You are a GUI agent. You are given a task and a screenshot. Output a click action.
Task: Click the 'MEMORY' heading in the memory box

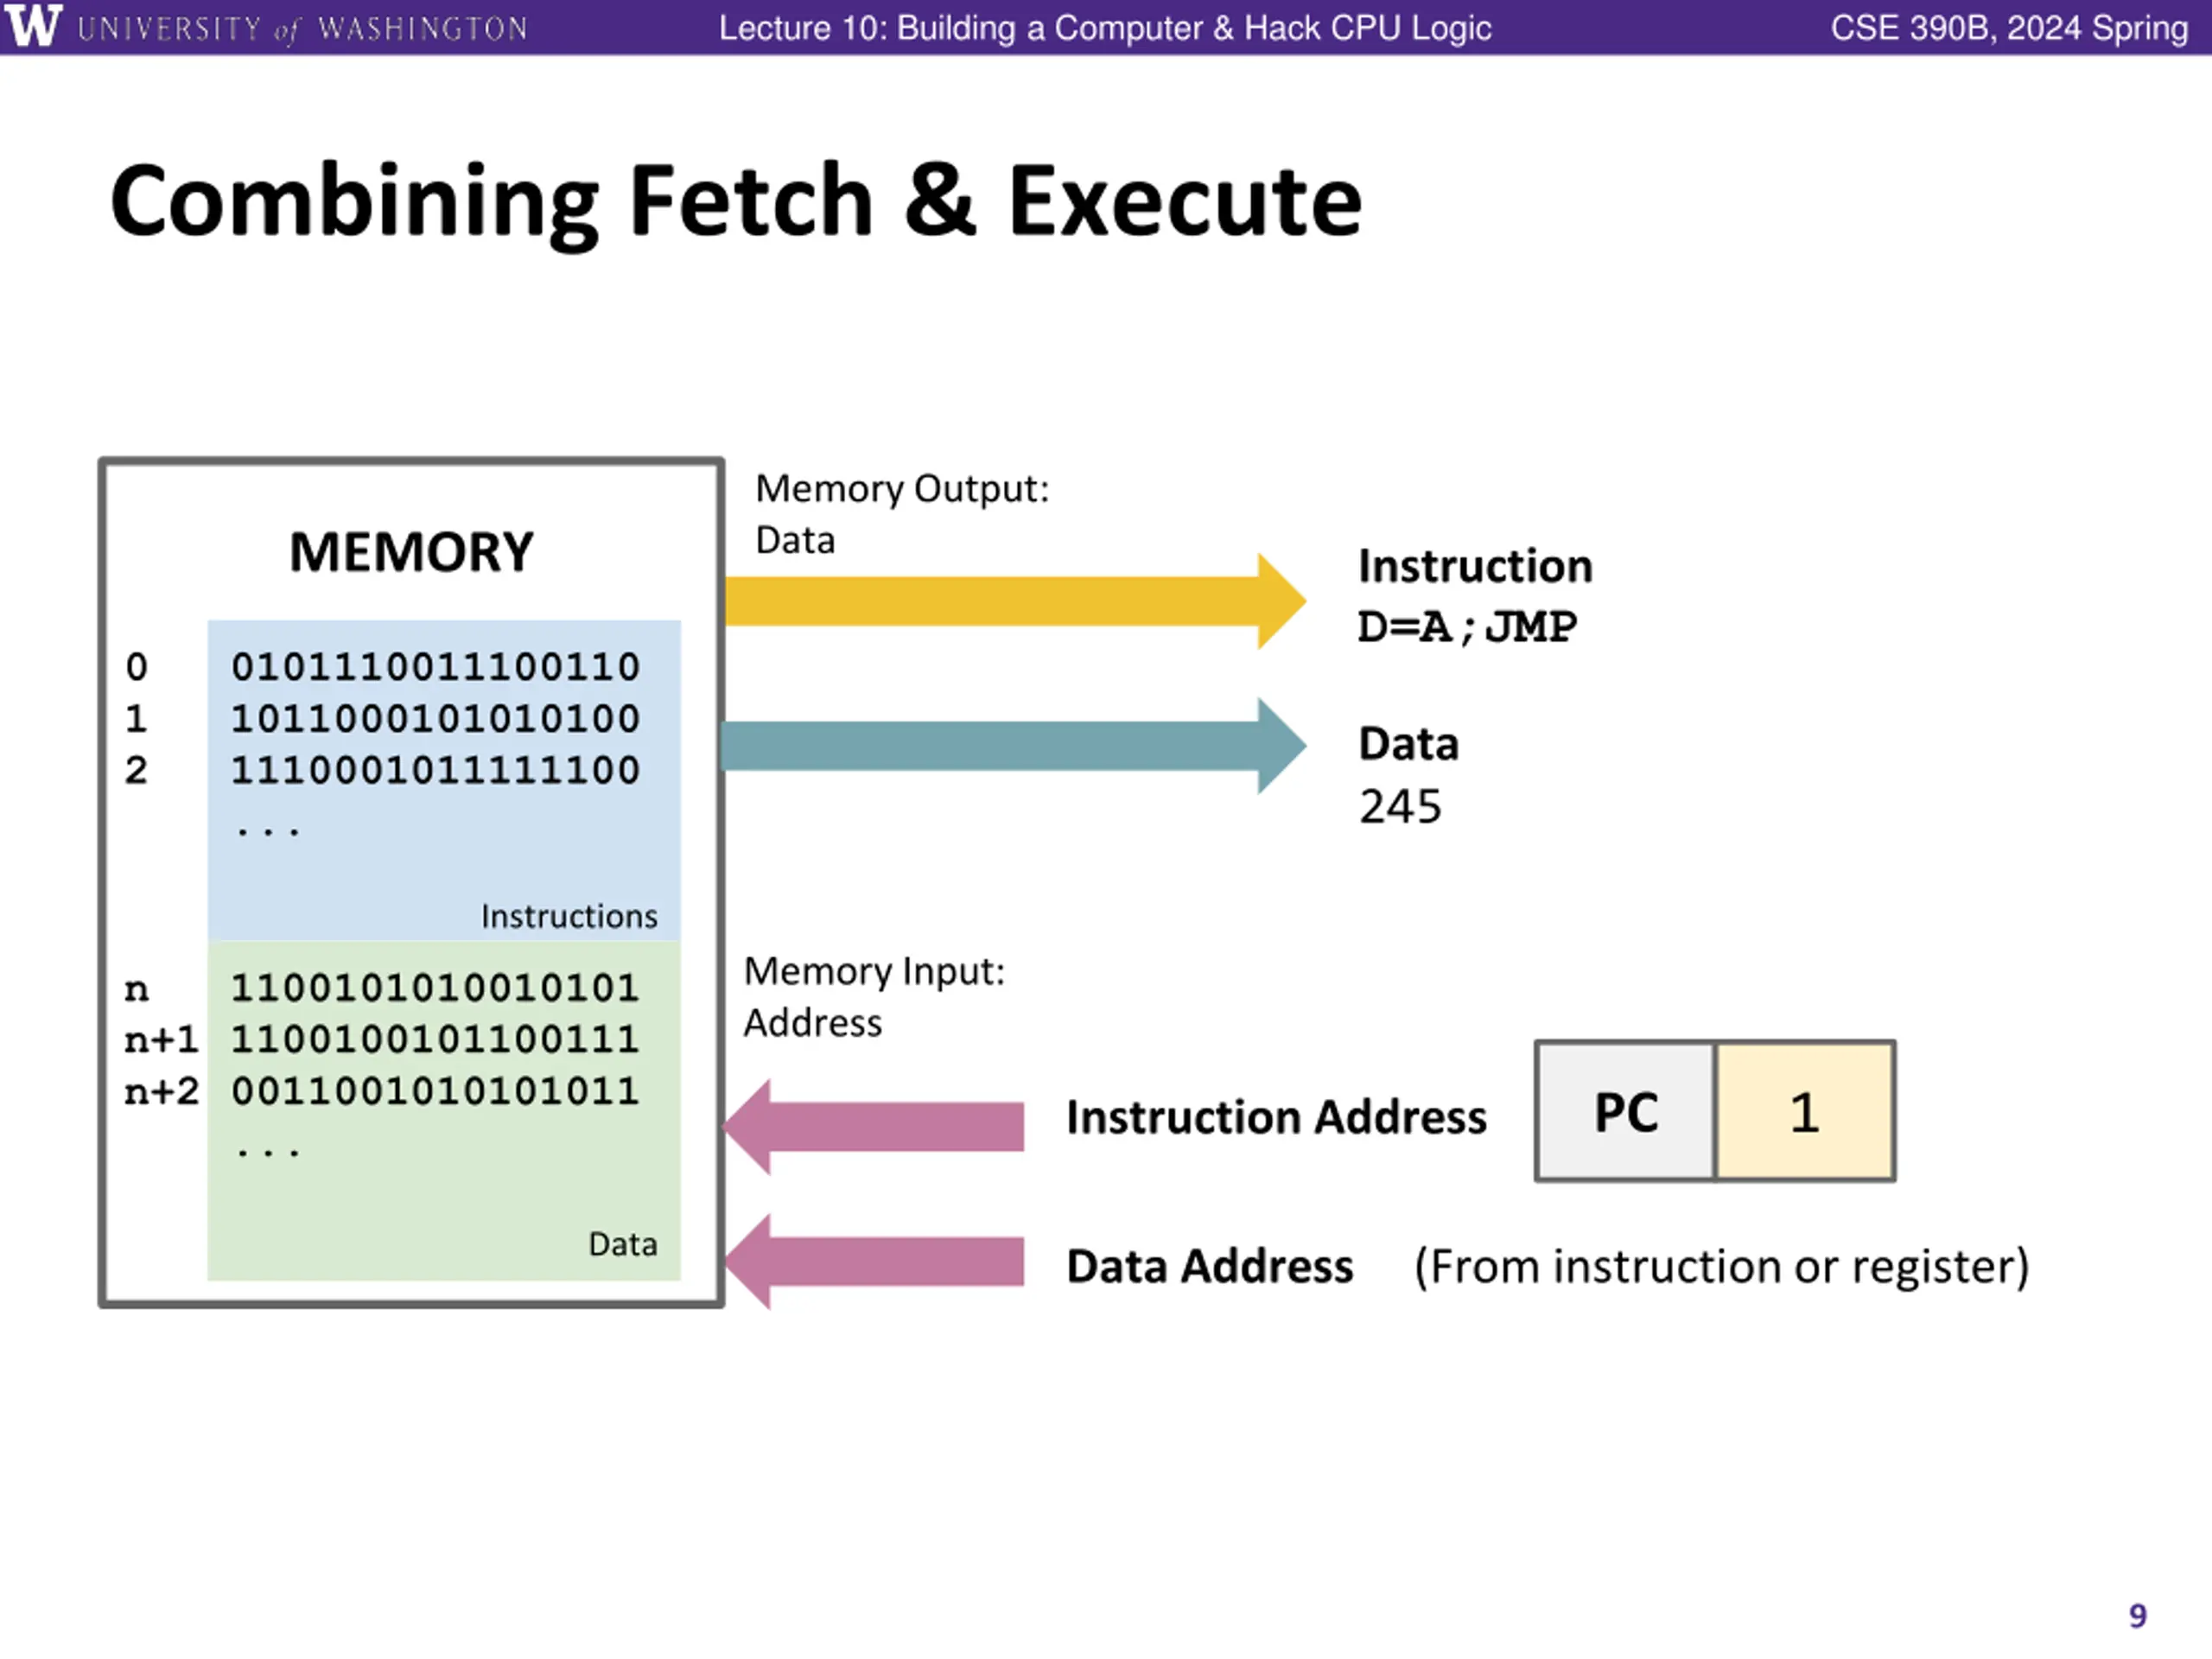coord(411,552)
